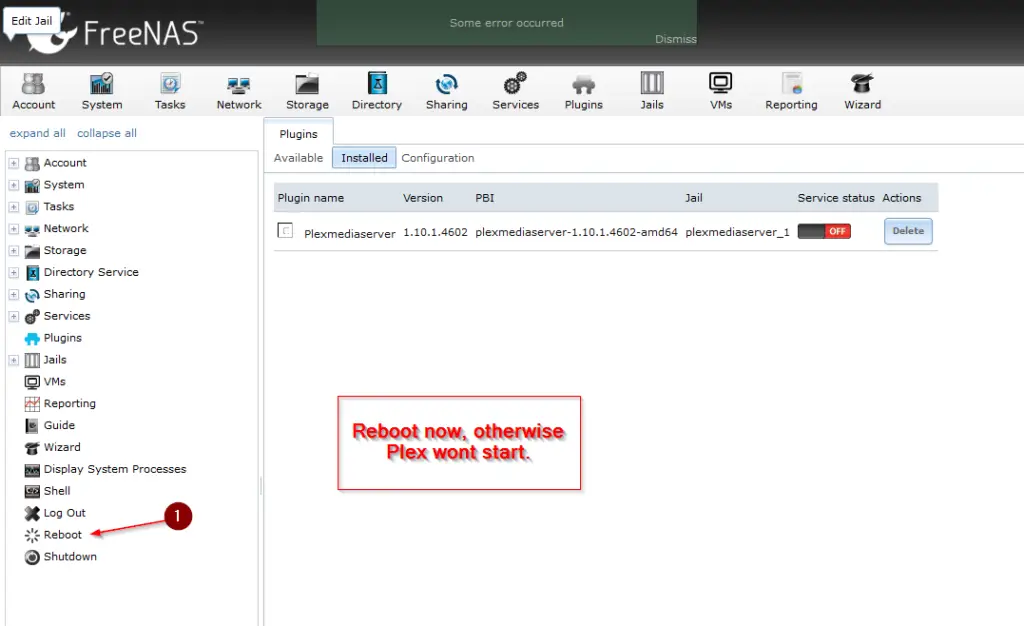Screen dimensions: 1024x626
Task: Click the collapse all link
Action: [x=107, y=133]
